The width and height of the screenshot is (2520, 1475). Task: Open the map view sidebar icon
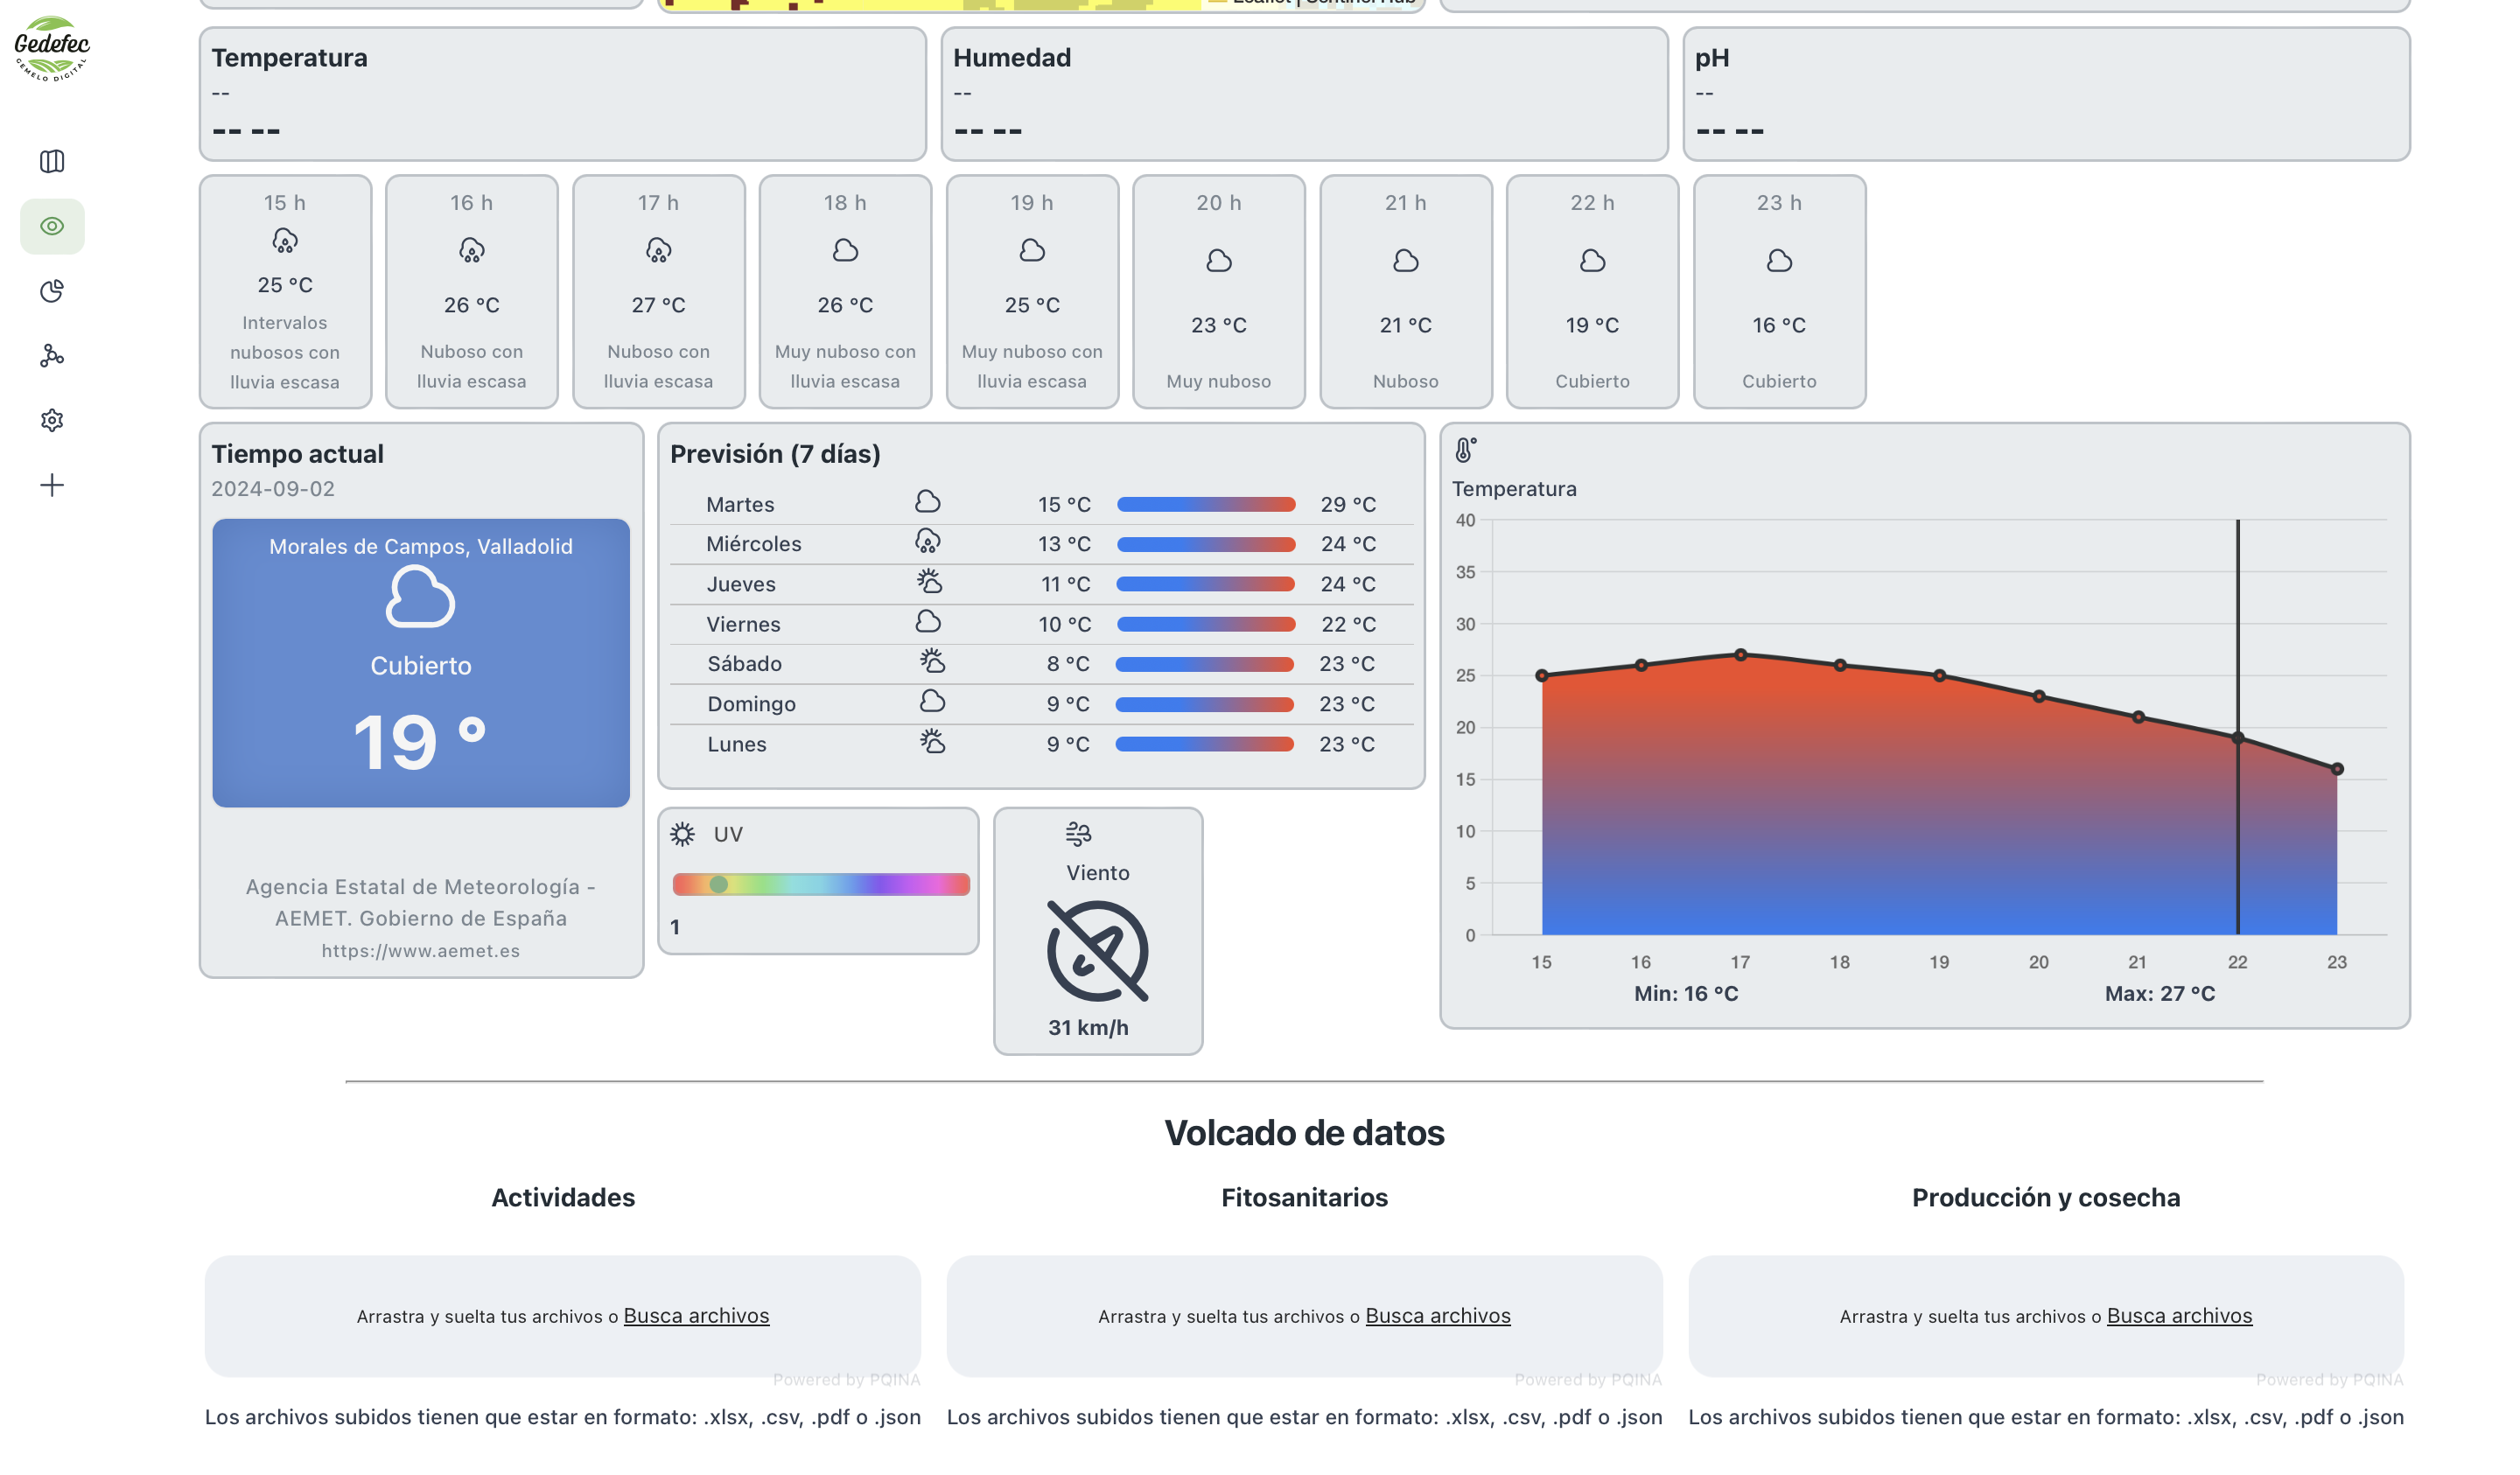[52, 161]
